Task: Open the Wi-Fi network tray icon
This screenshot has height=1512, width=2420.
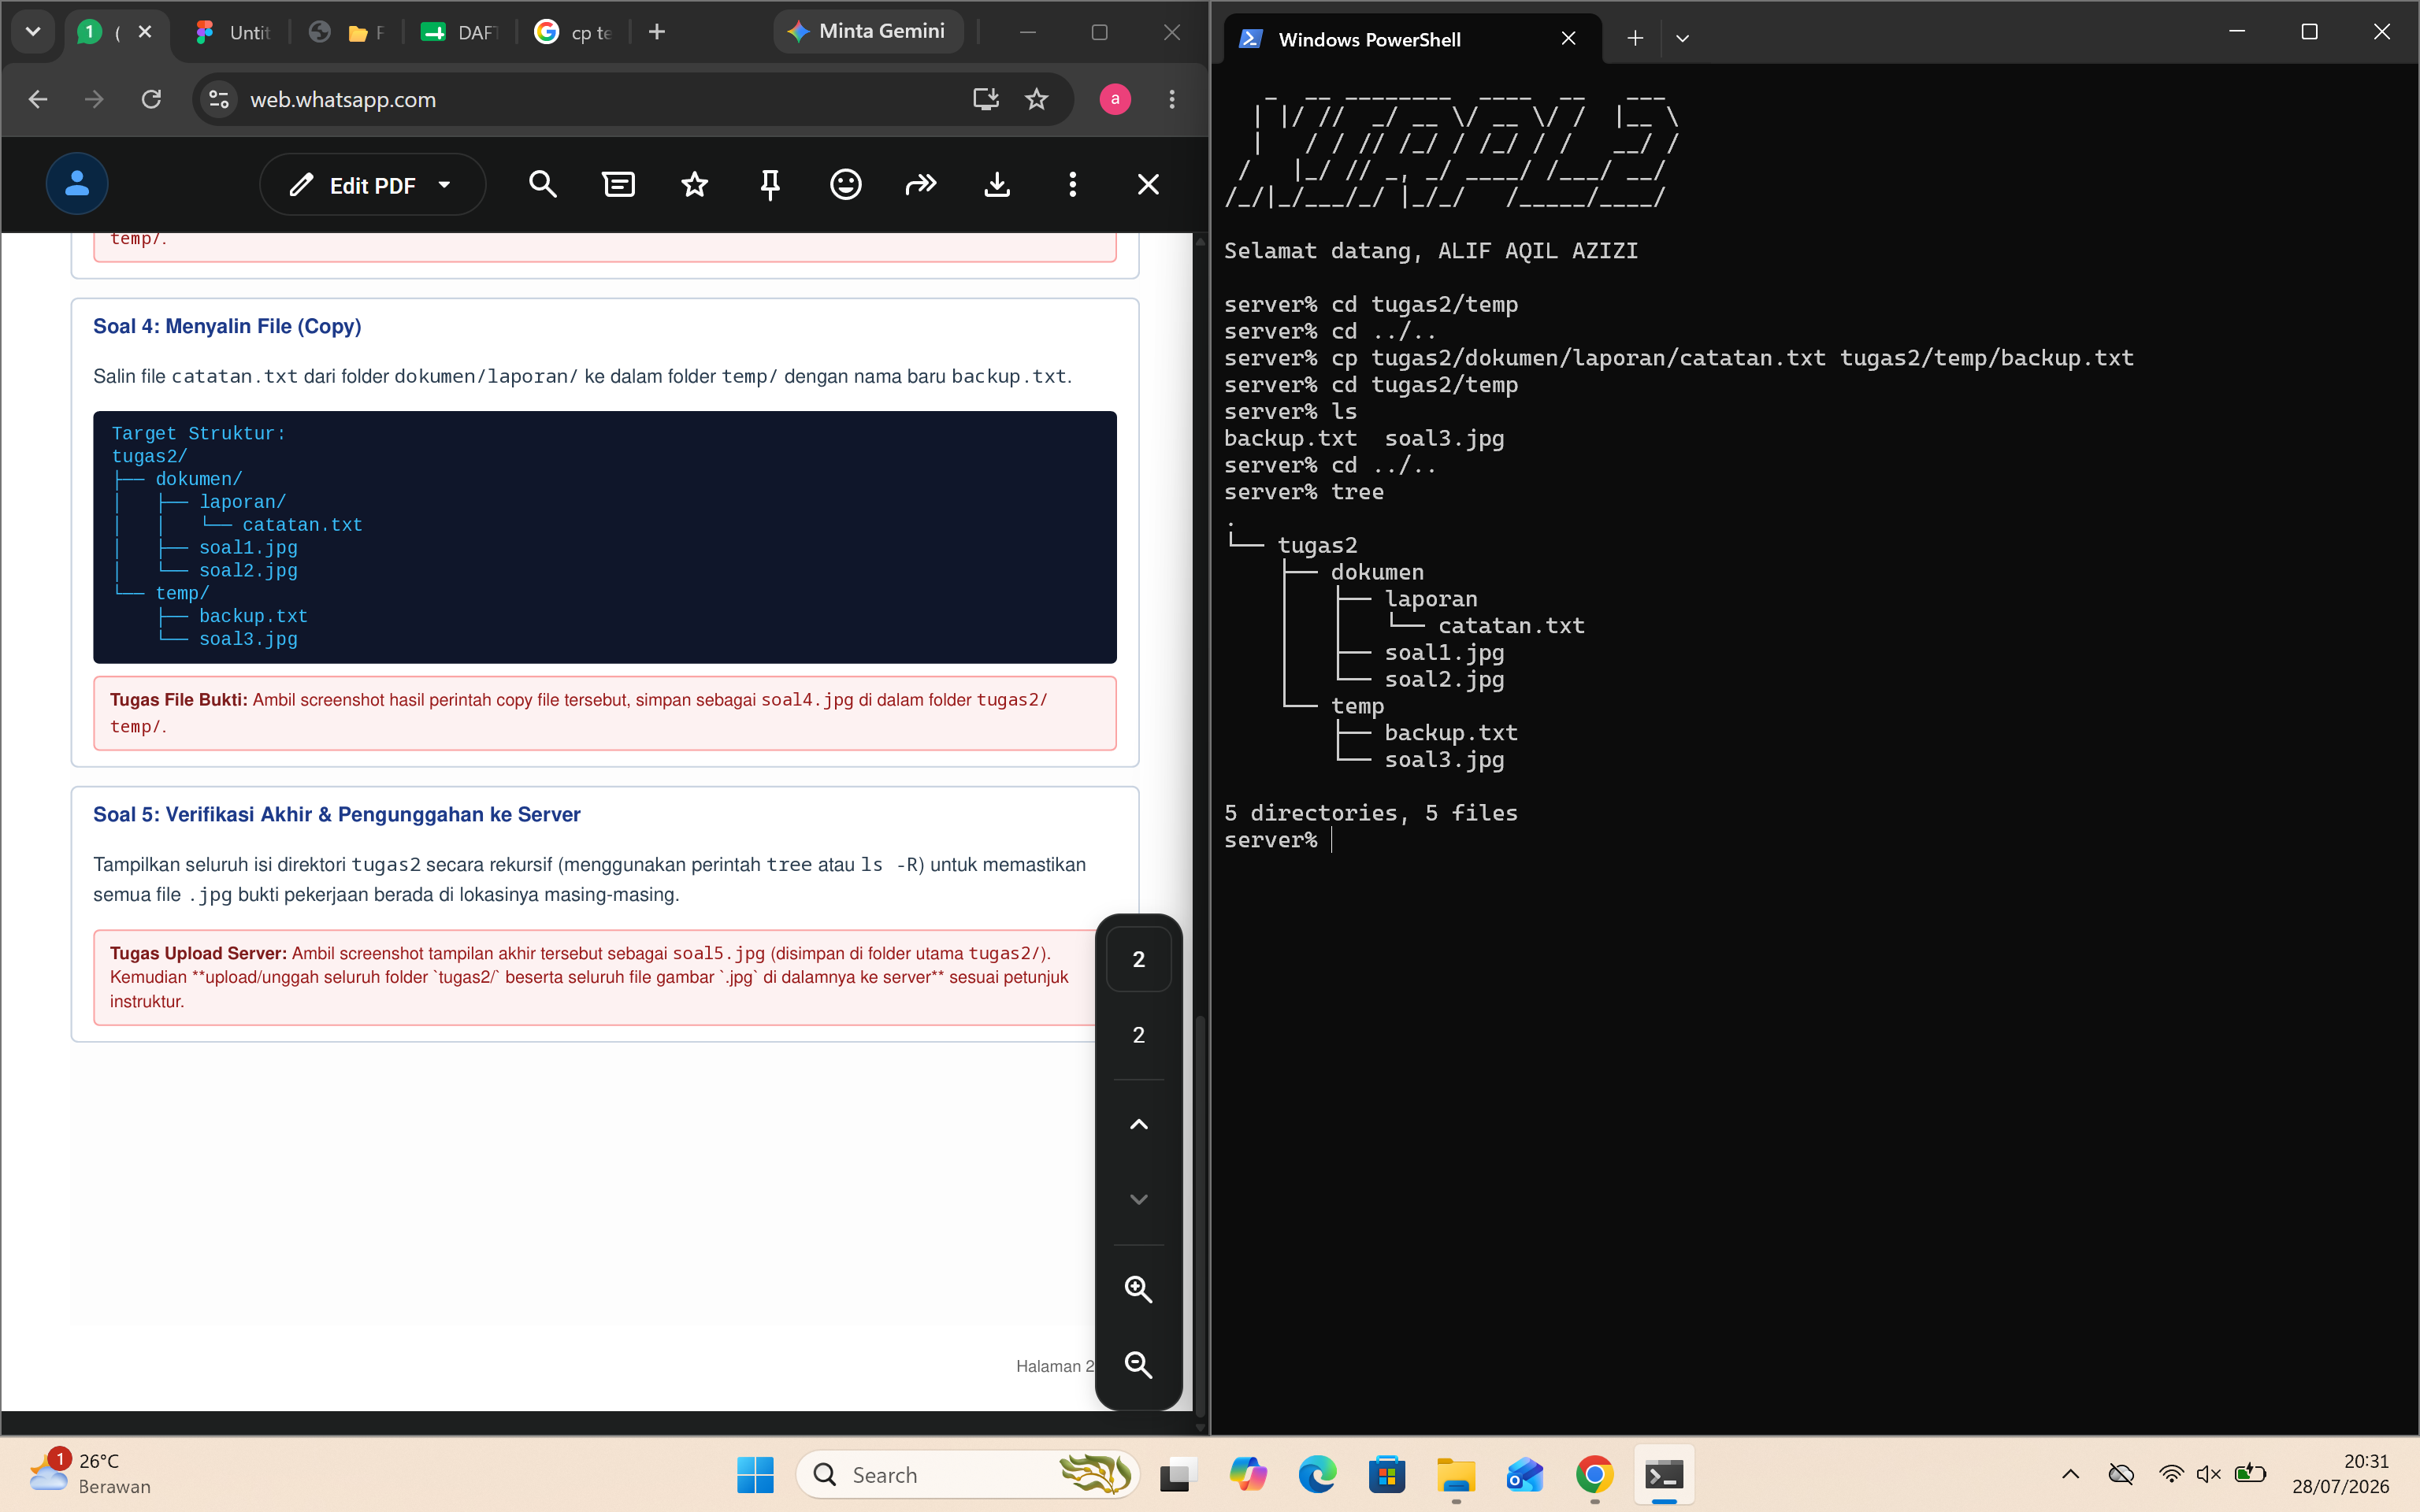Action: (2171, 1474)
